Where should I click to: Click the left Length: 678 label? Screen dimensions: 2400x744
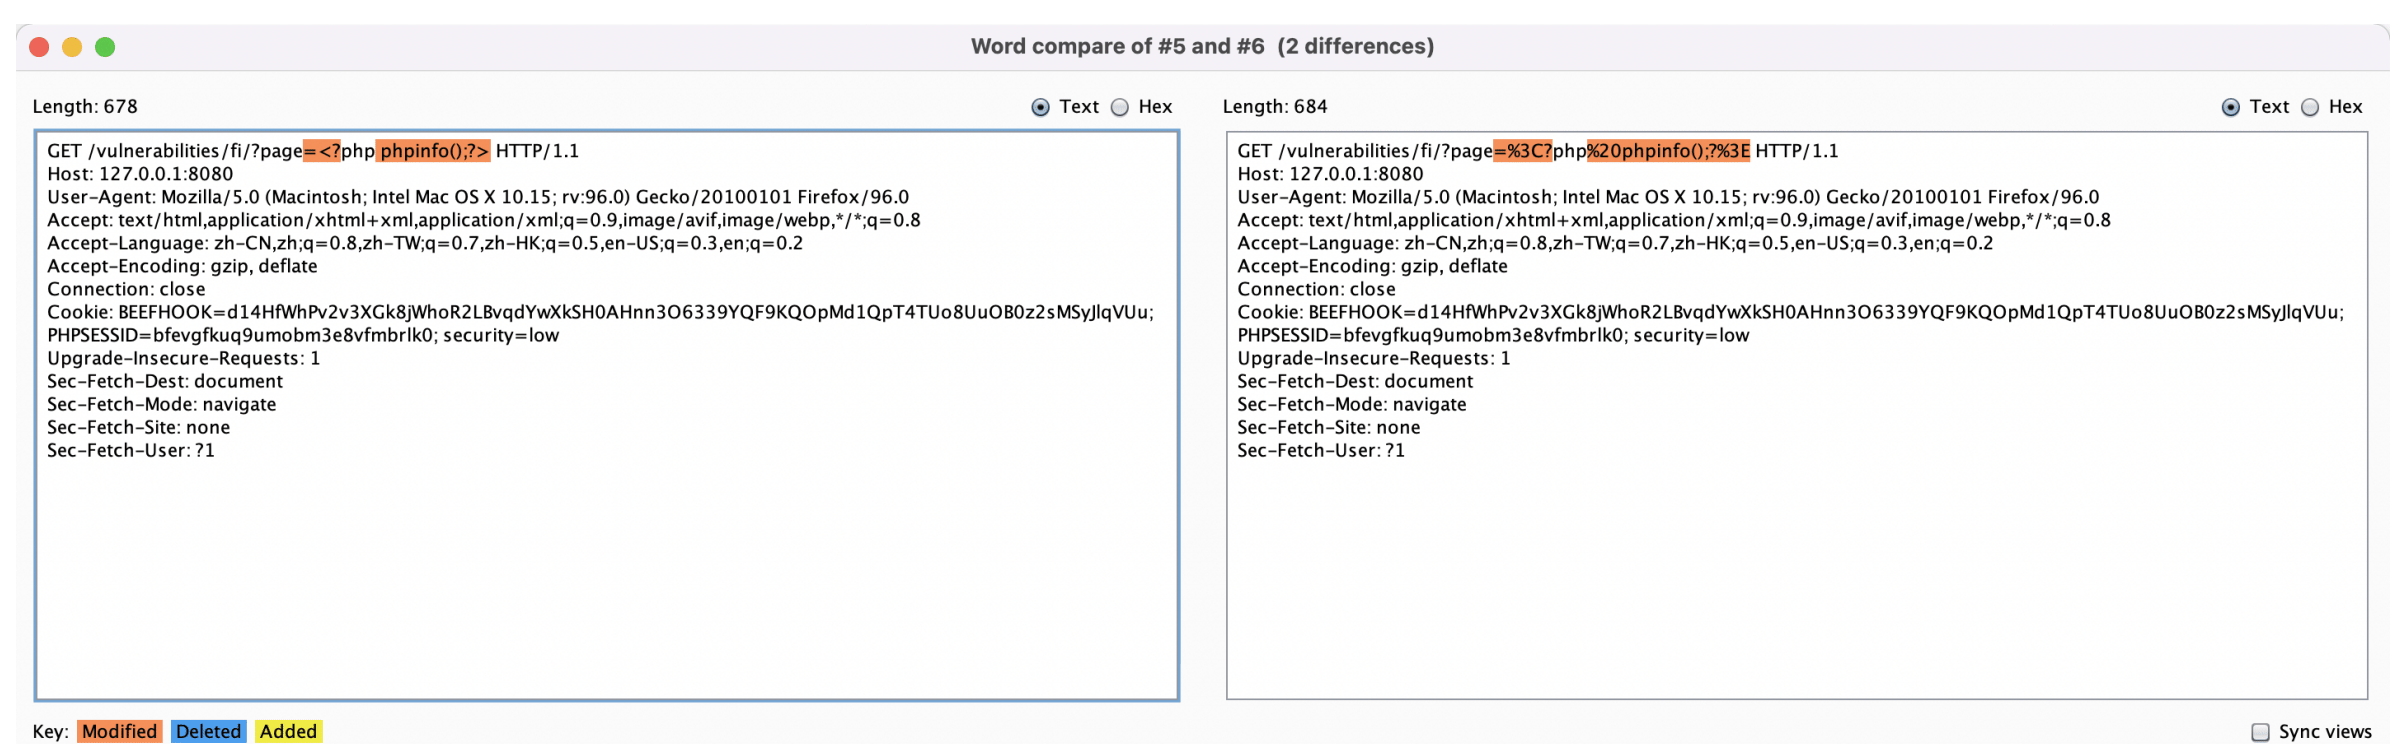tap(85, 107)
